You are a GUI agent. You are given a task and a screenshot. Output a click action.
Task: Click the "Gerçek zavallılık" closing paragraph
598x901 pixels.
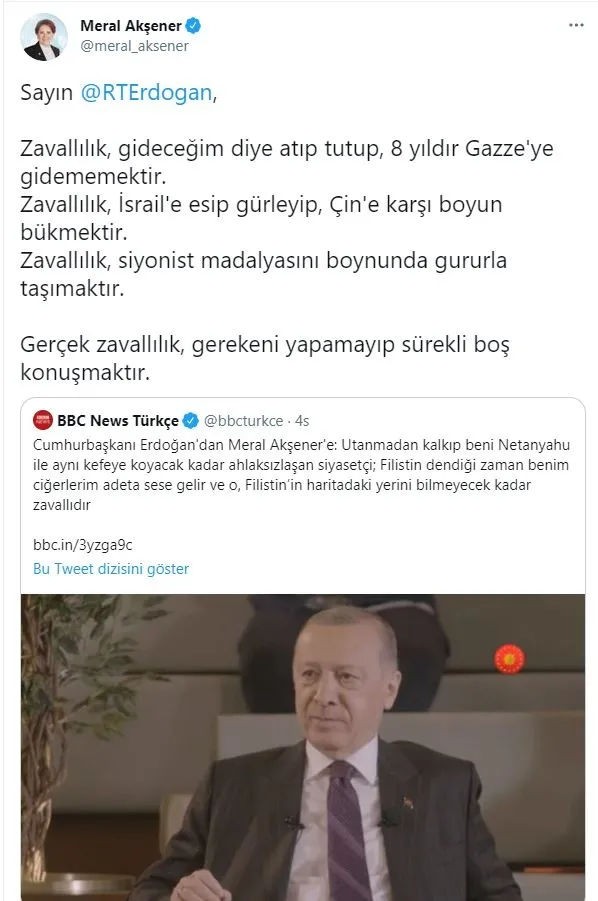pyautogui.click(x=265, y=358)
